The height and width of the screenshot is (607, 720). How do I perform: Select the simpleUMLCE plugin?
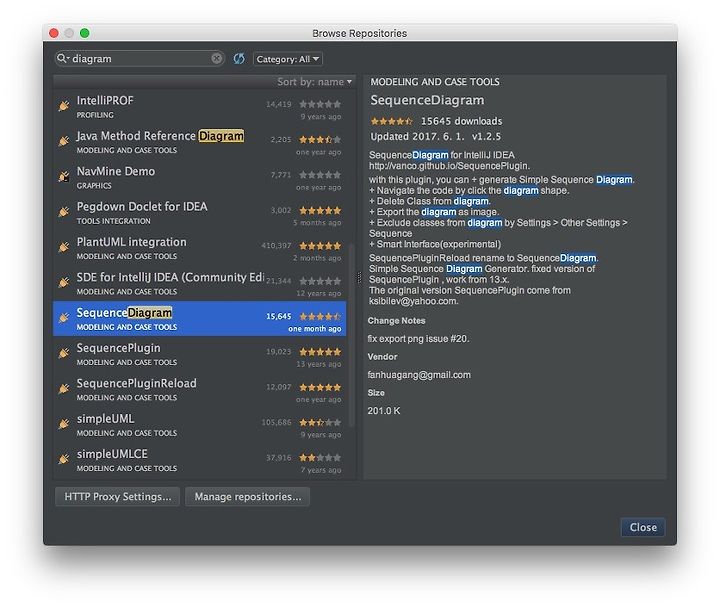[x=200, y=460]
